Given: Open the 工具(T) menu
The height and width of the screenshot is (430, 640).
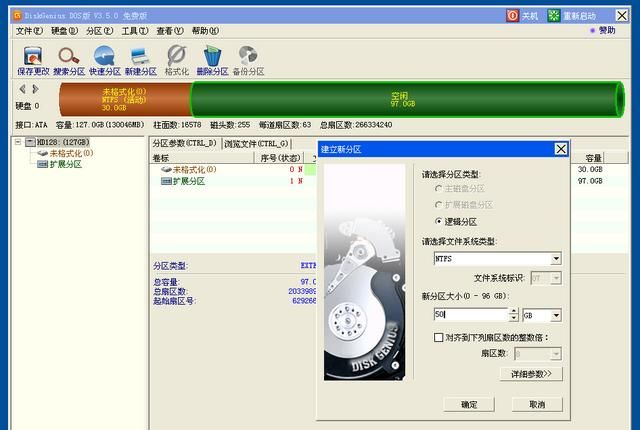Looking at the screenshot, I should [135, 31].
